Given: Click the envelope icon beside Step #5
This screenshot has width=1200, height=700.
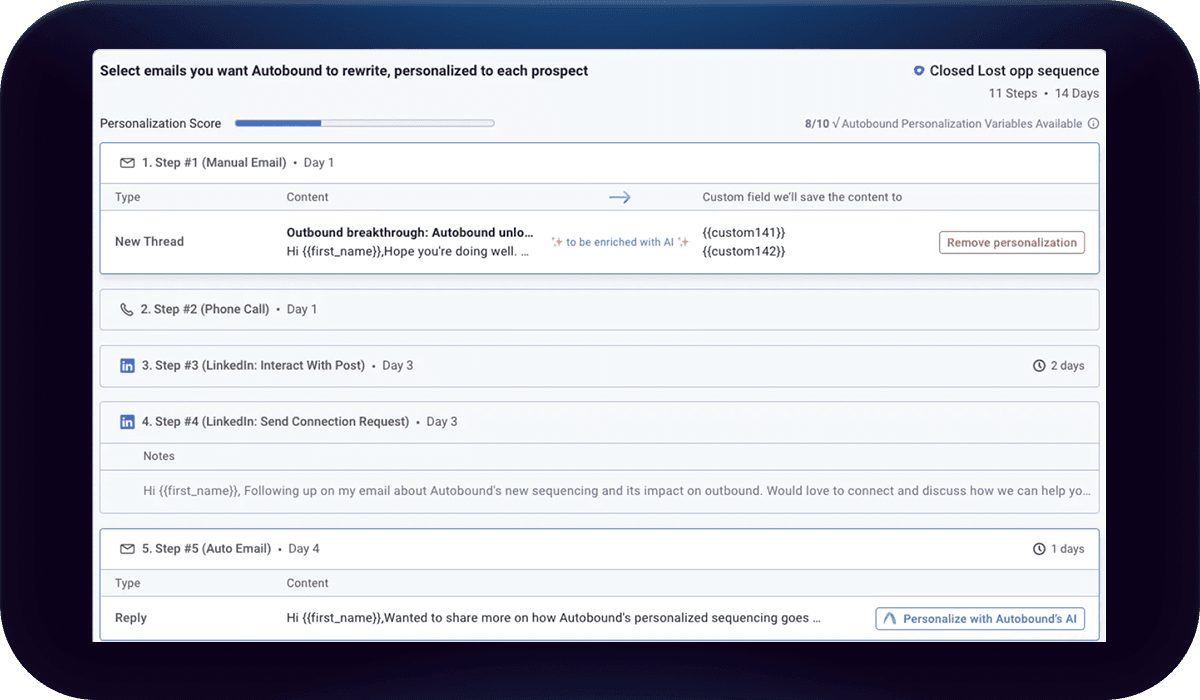Looking at the screenshot, I should [x=127, y=549].
